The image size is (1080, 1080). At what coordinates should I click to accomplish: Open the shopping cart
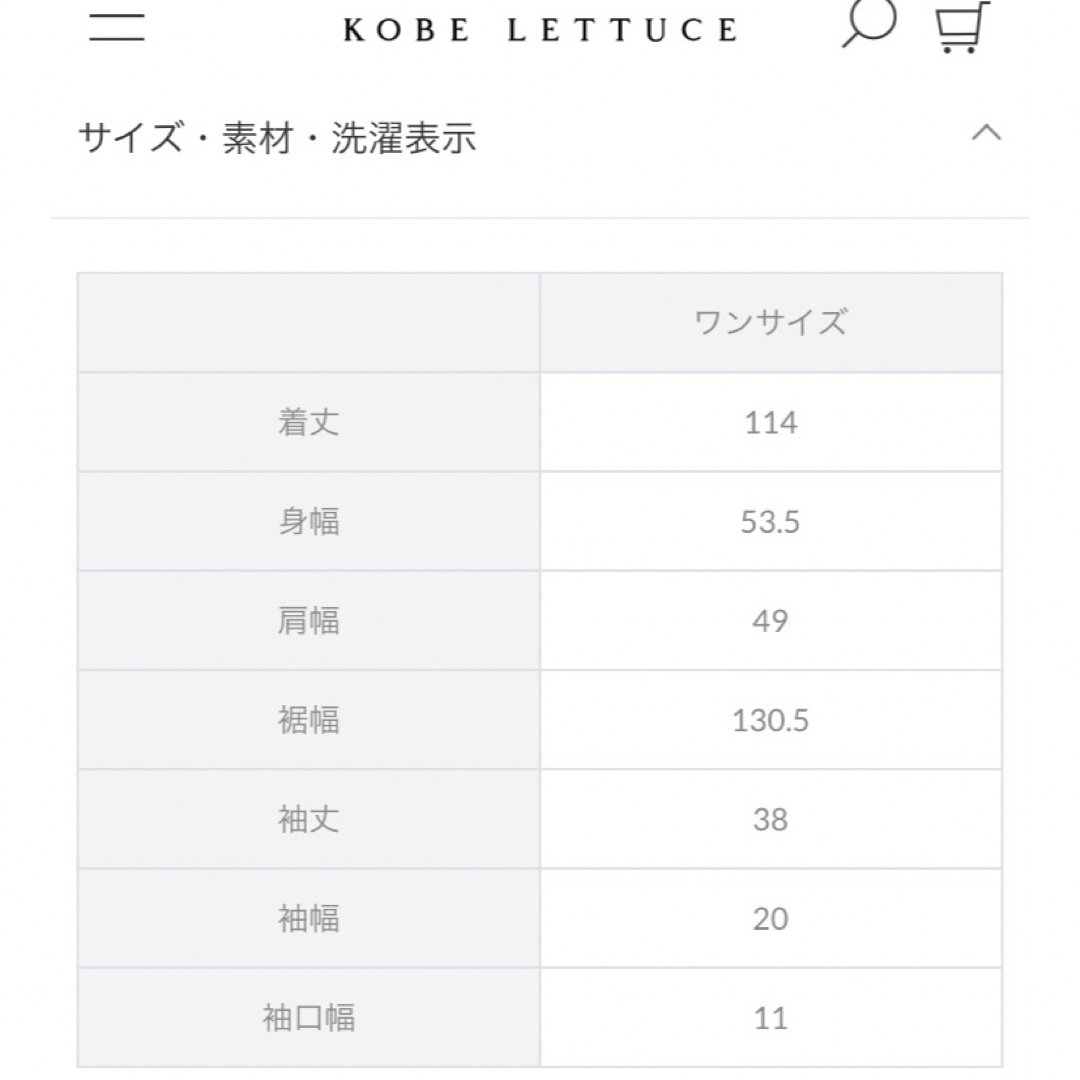962,26
